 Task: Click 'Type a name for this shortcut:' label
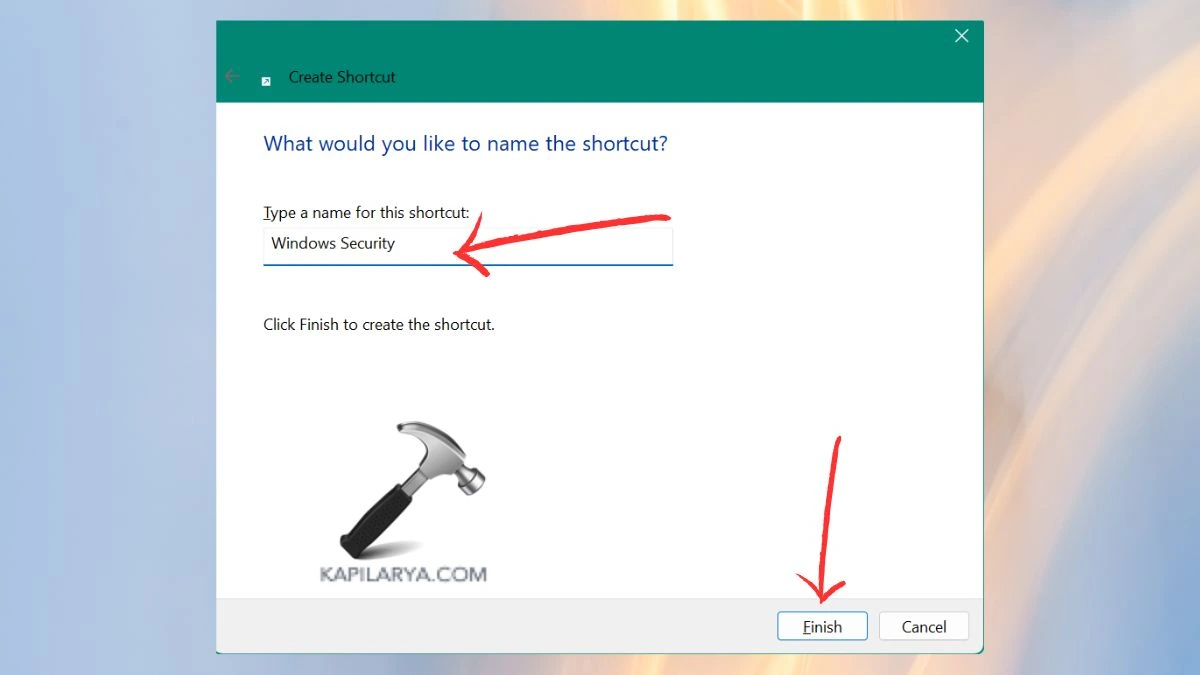tap(366, 214)
